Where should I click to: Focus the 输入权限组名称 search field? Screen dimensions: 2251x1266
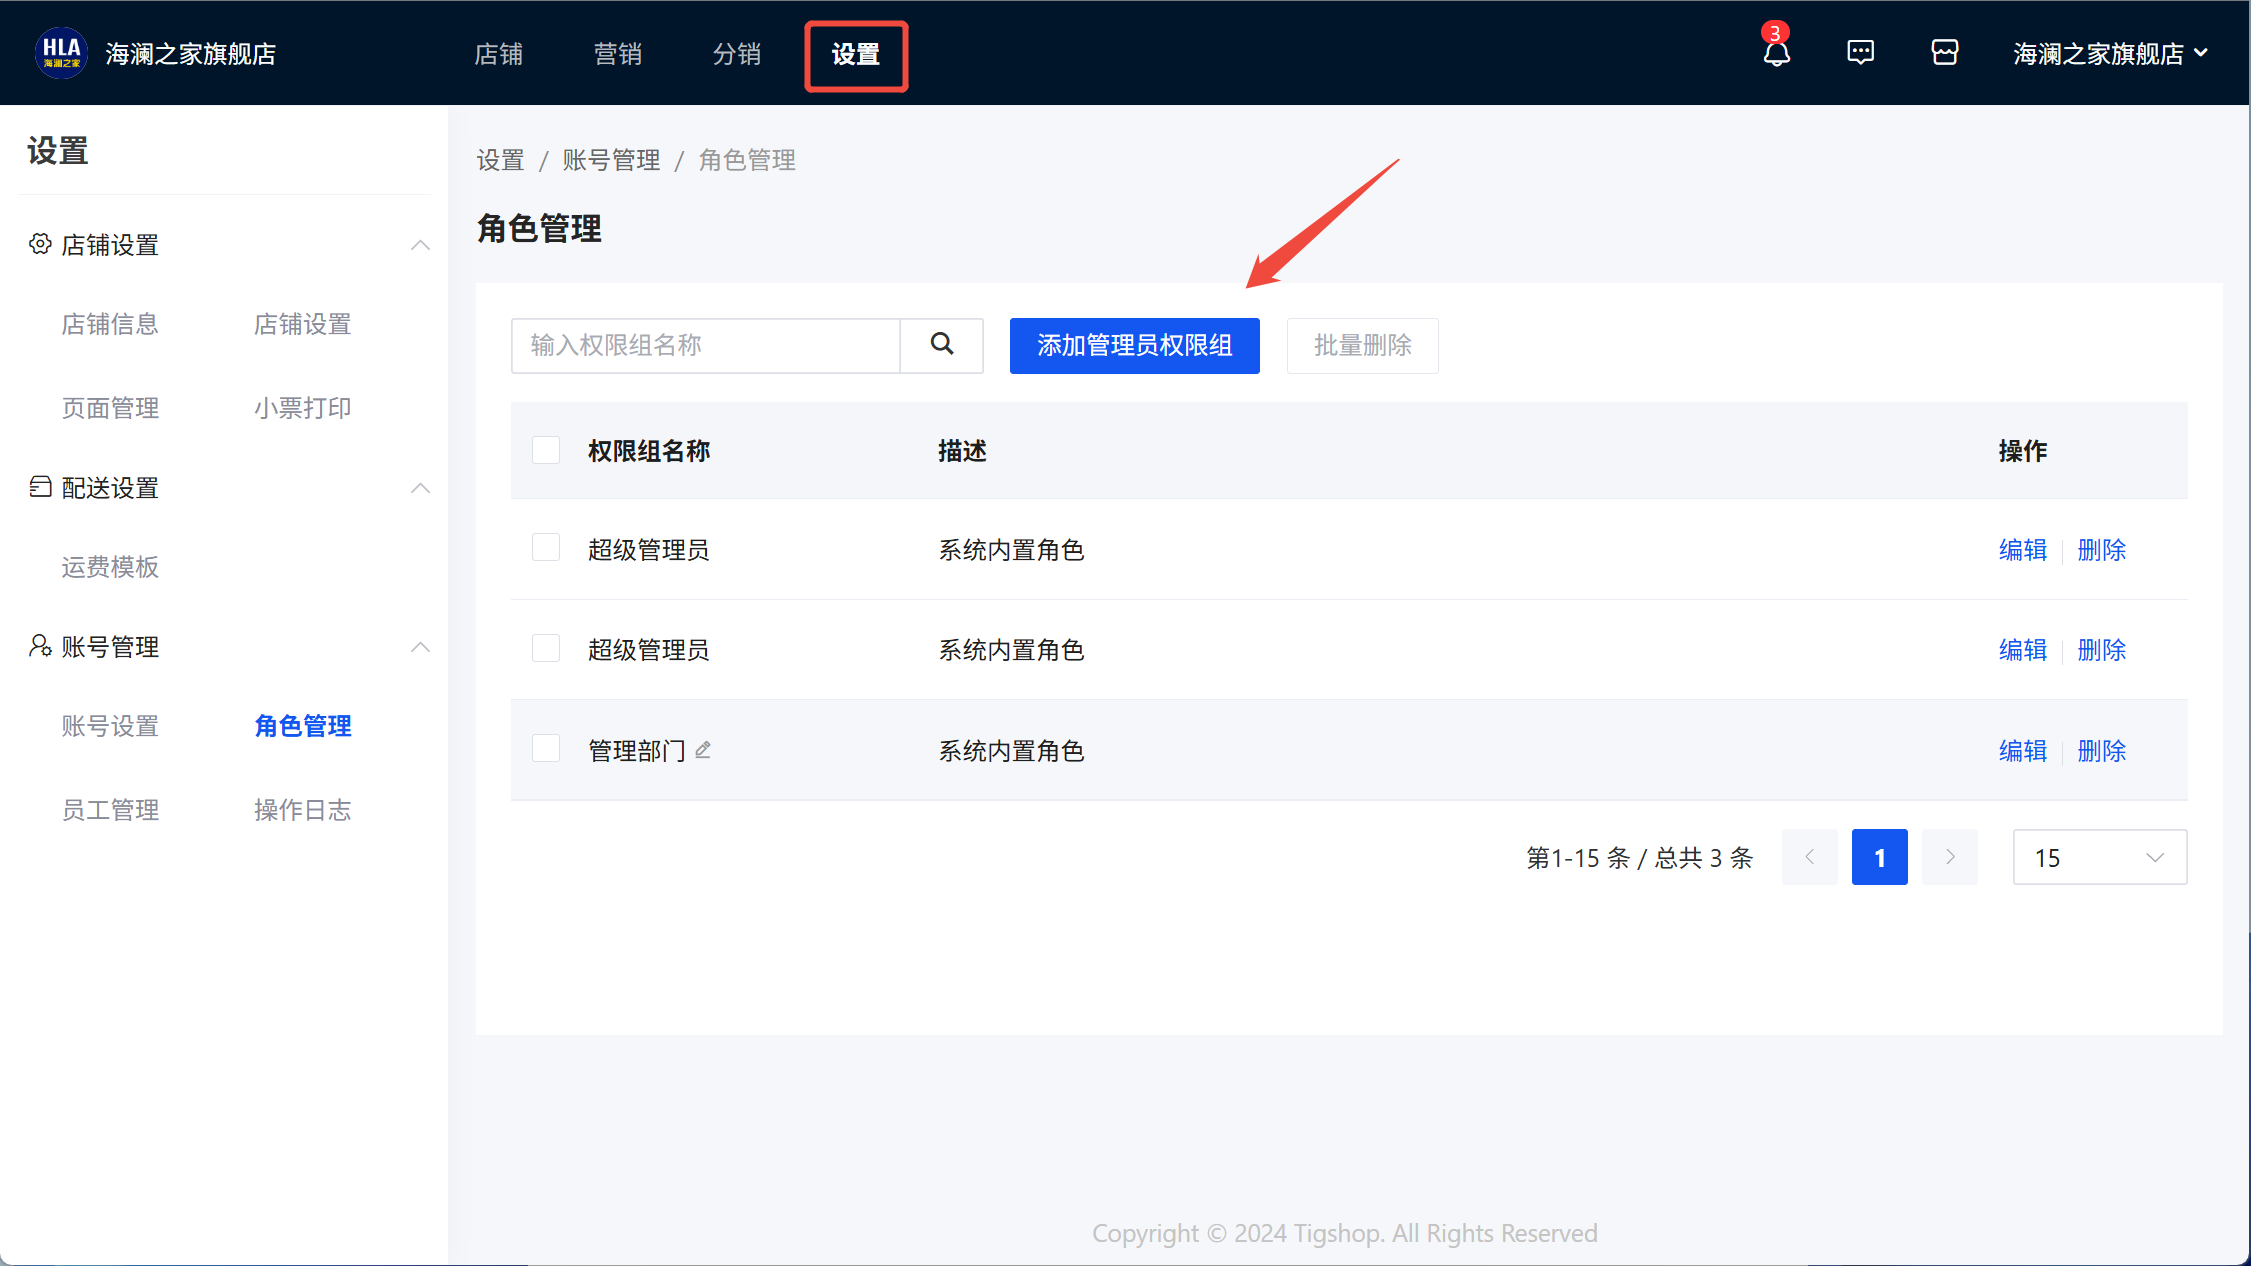click(705, 346)
